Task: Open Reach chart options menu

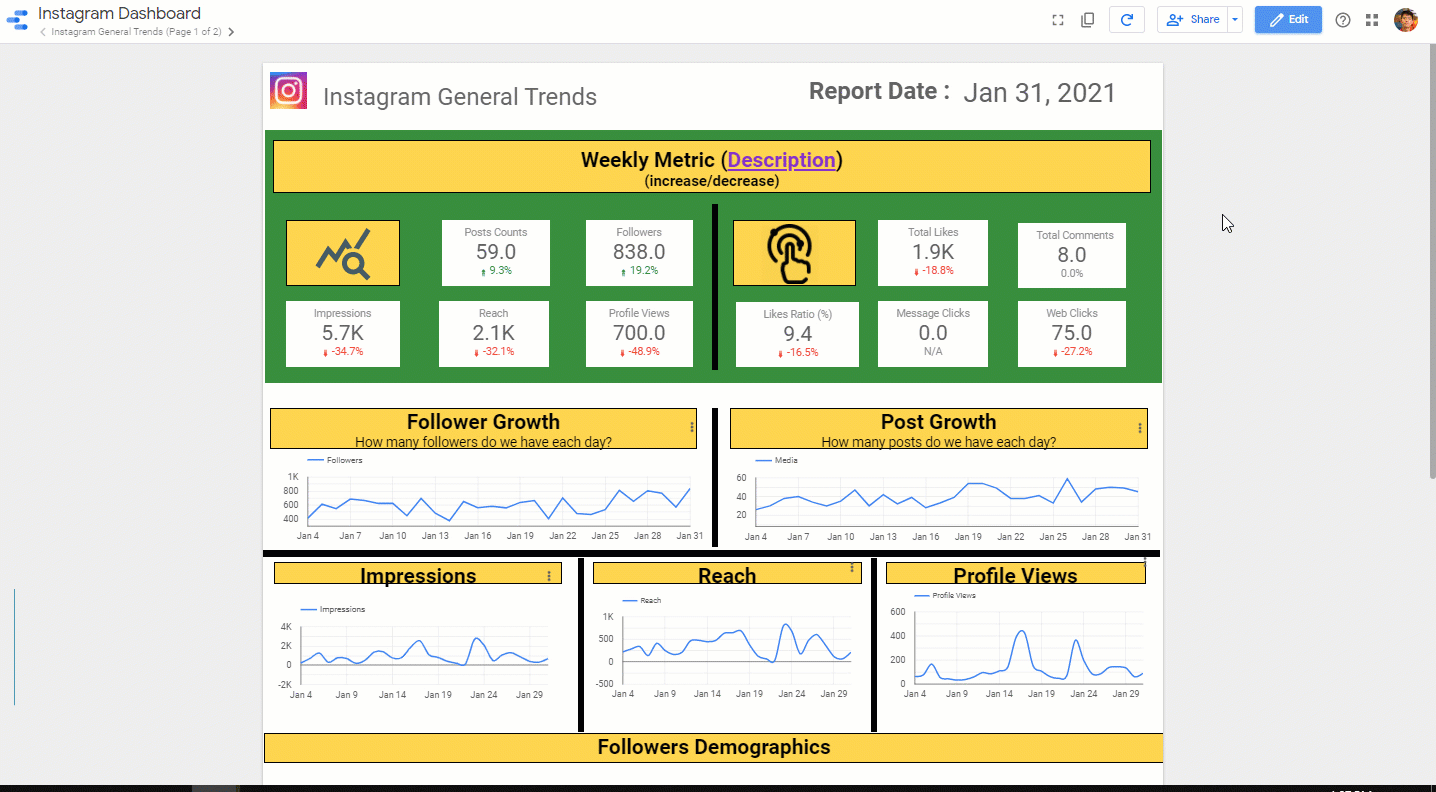Action: 852,568
